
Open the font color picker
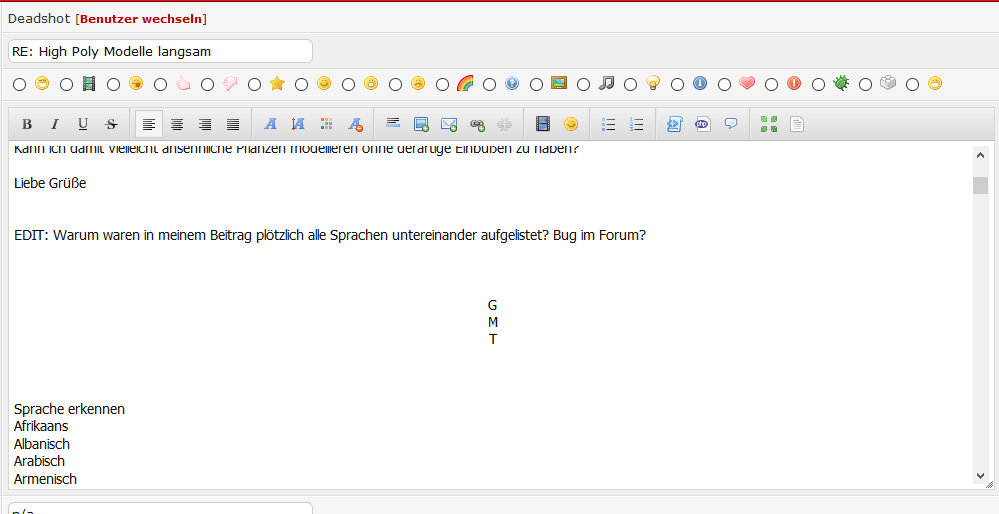coord(326,125)
